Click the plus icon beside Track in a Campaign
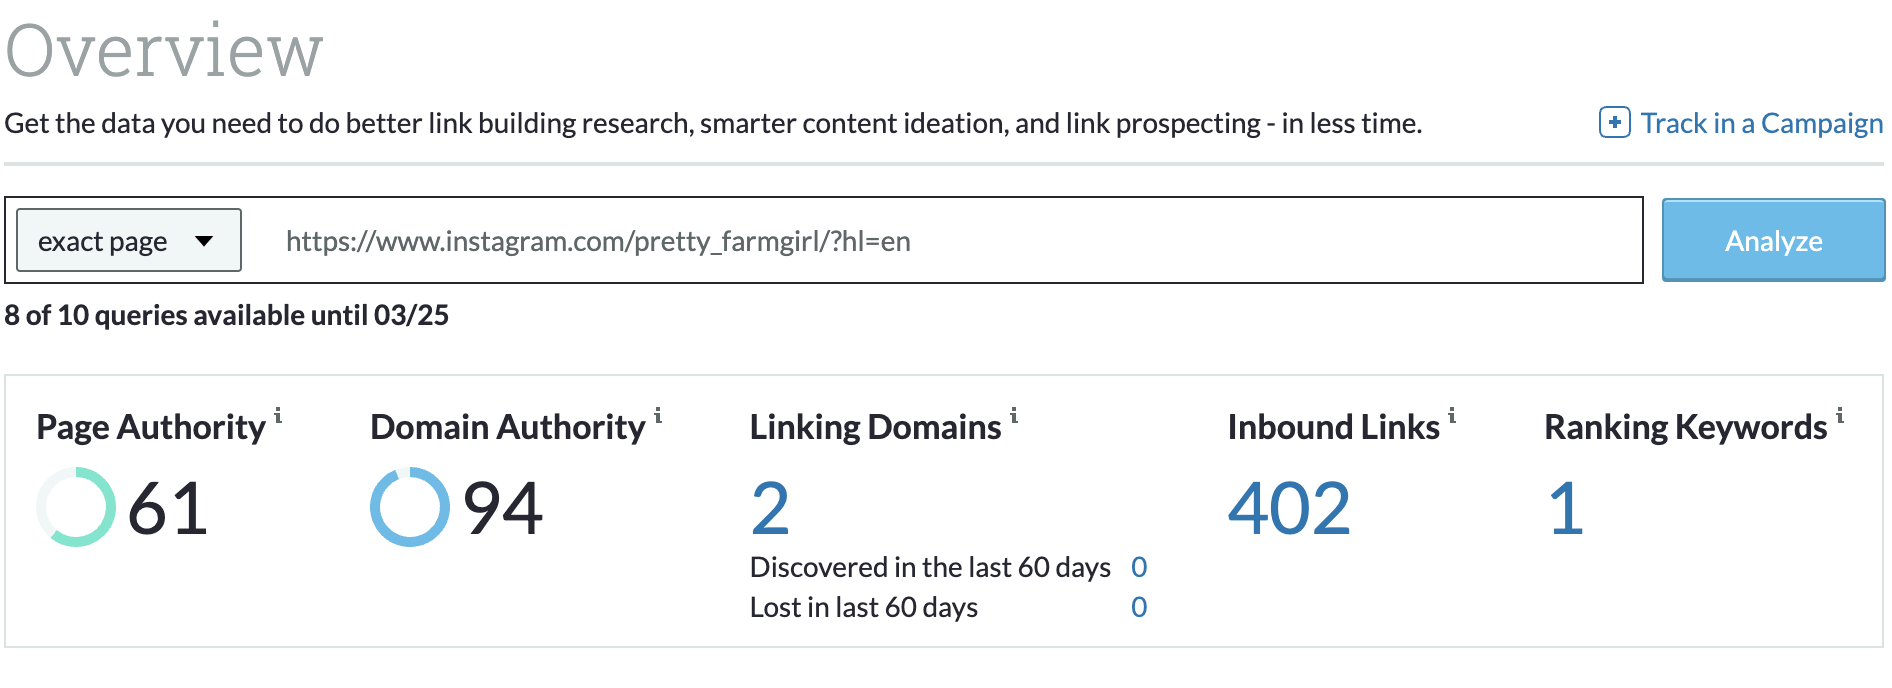The height and width of the screenshot is (688, 1892). 1615,122
